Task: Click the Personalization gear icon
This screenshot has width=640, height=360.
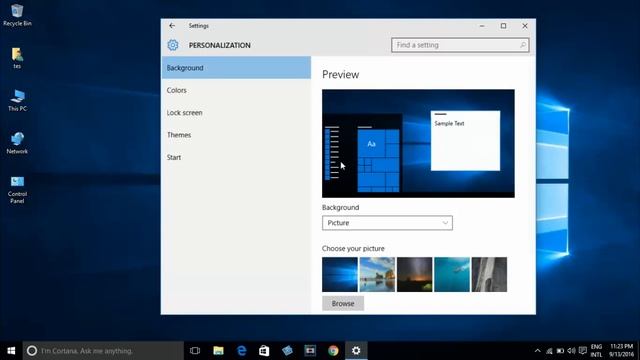Action: tap(173, 45)
